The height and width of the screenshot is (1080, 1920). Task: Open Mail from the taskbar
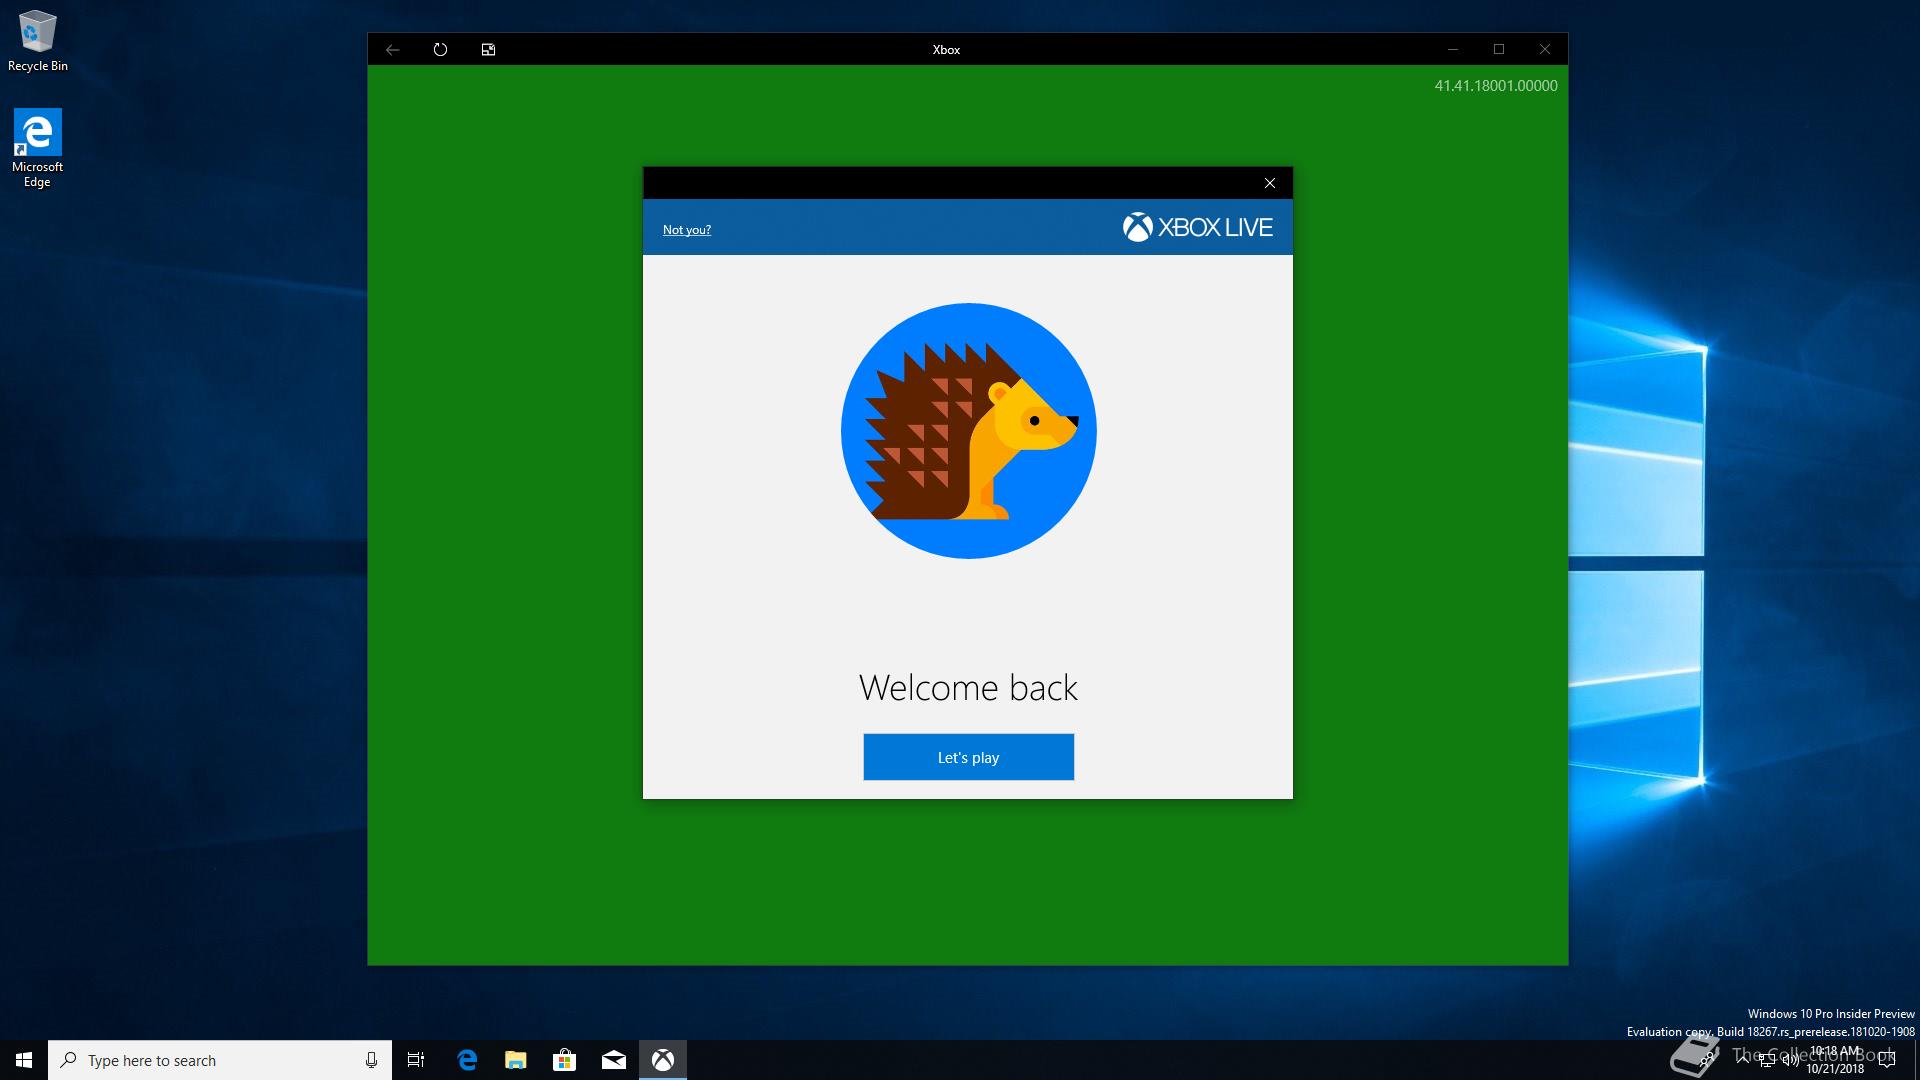[614, 1060]
